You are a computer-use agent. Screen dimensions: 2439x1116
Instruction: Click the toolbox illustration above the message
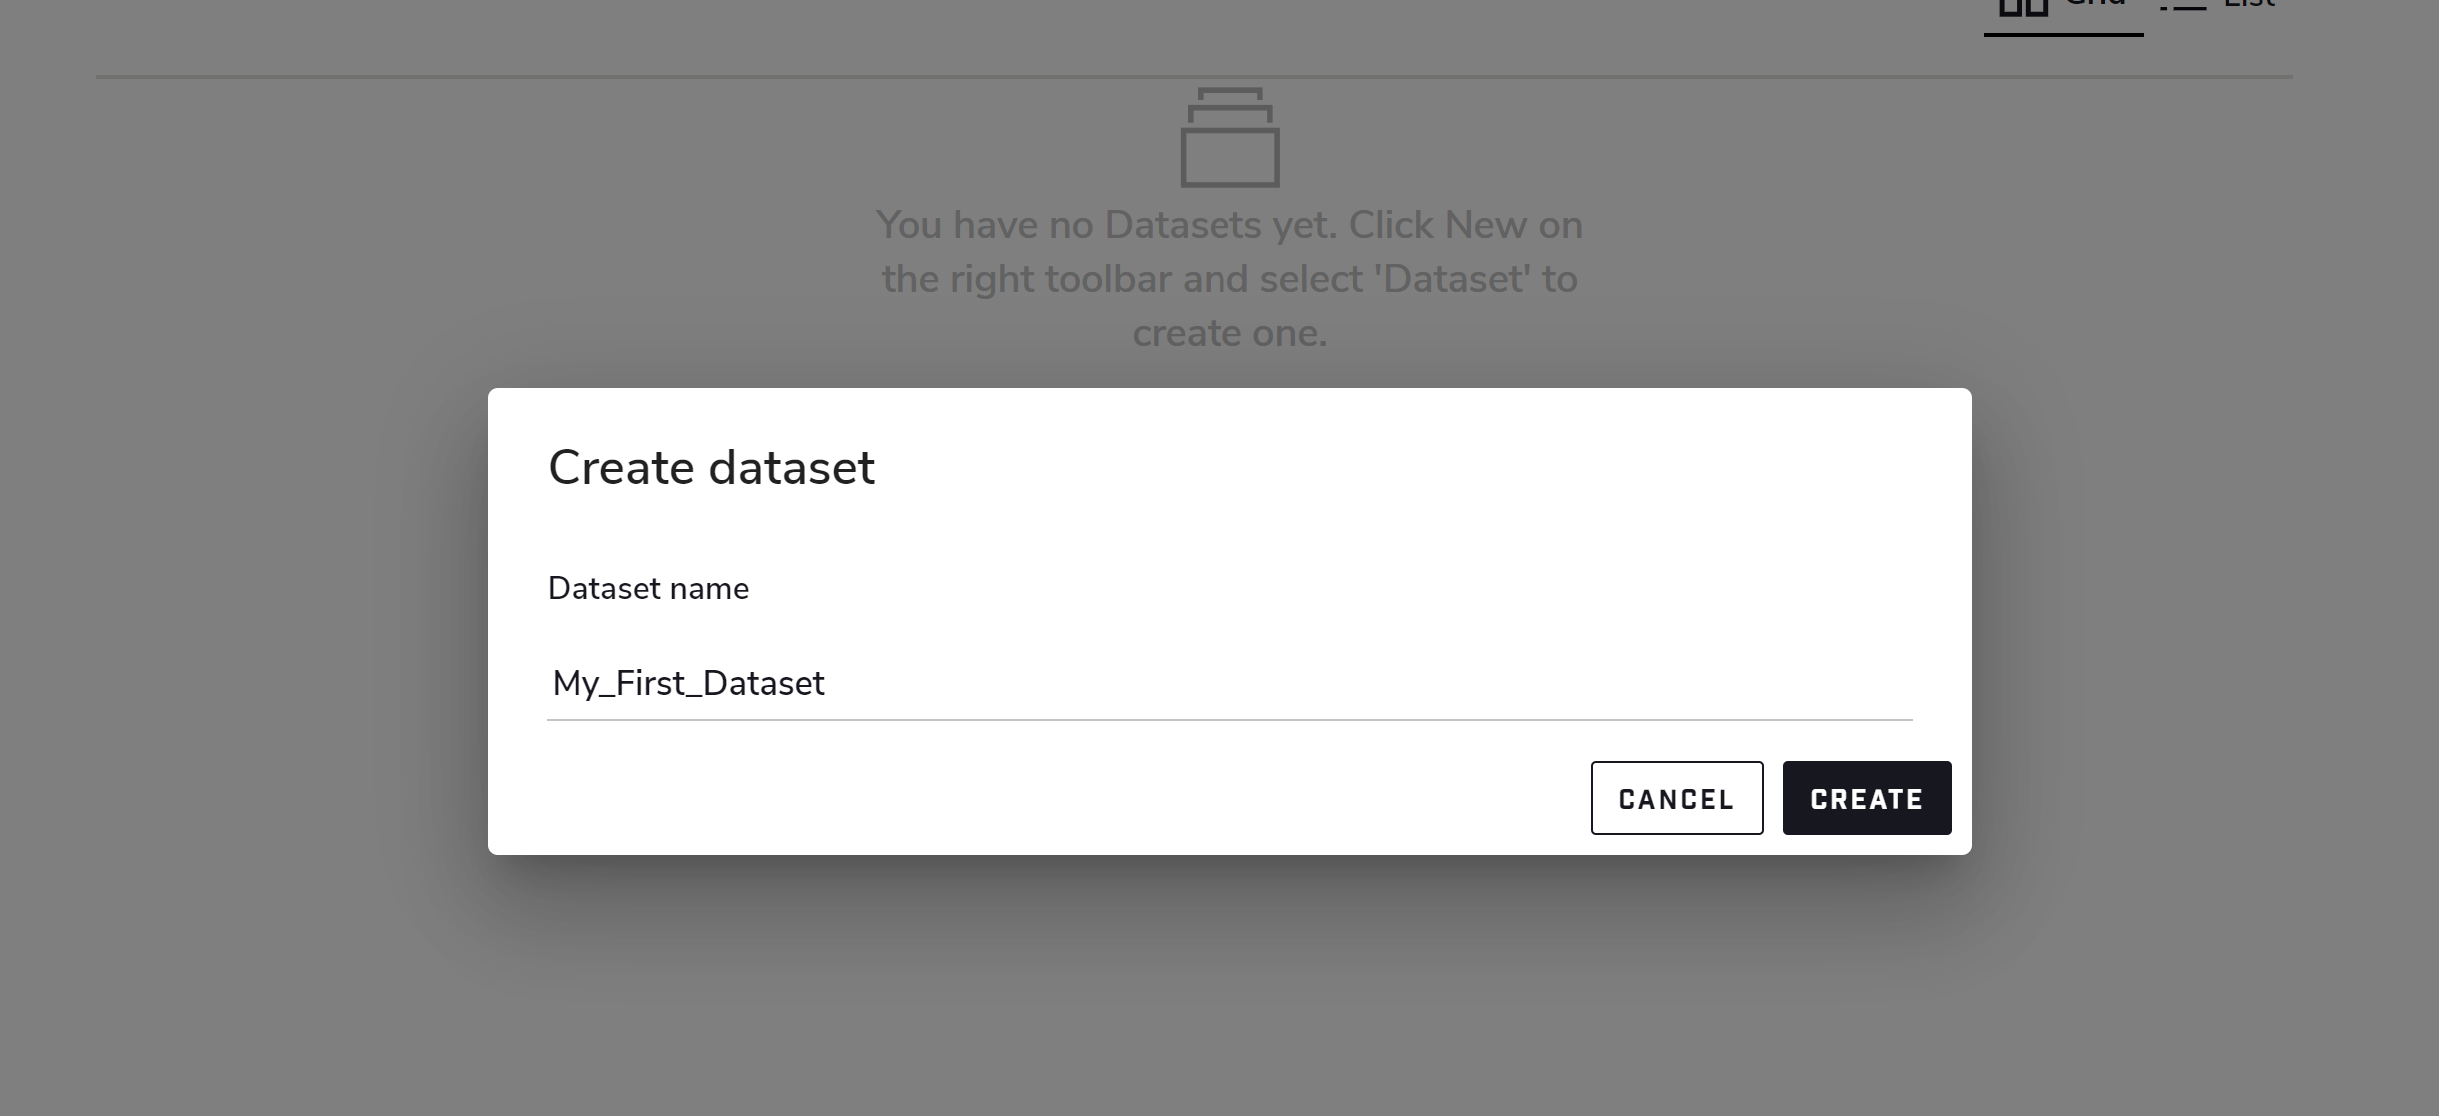1230,140
